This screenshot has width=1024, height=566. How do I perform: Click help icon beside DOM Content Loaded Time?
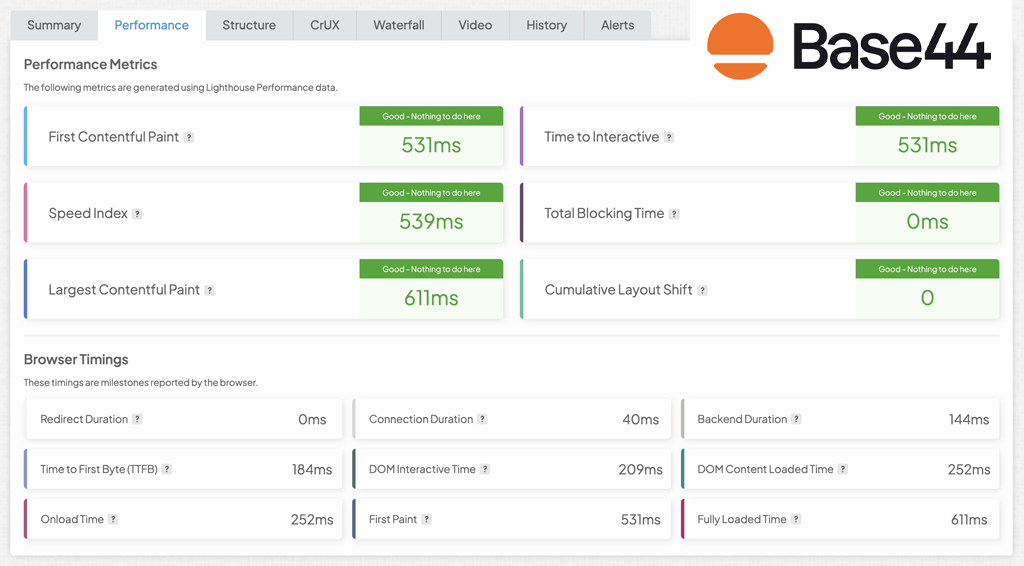click(842, 469)
